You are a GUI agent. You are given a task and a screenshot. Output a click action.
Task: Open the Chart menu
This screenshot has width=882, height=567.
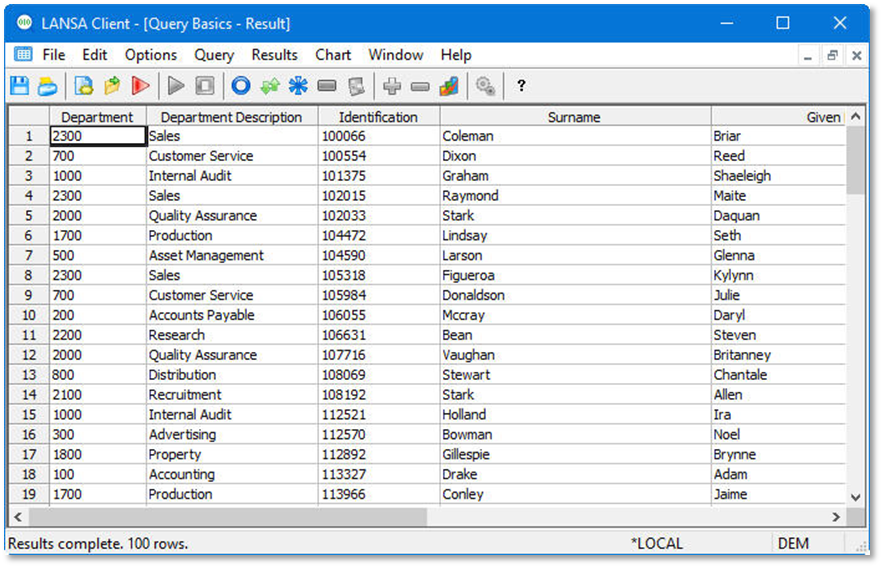pos(333,55)
